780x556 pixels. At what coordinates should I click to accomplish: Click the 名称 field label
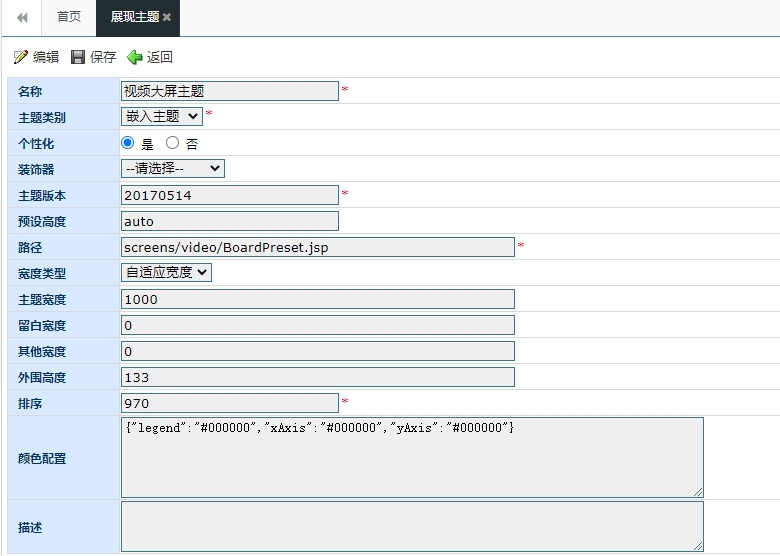(x=30, y=92)
